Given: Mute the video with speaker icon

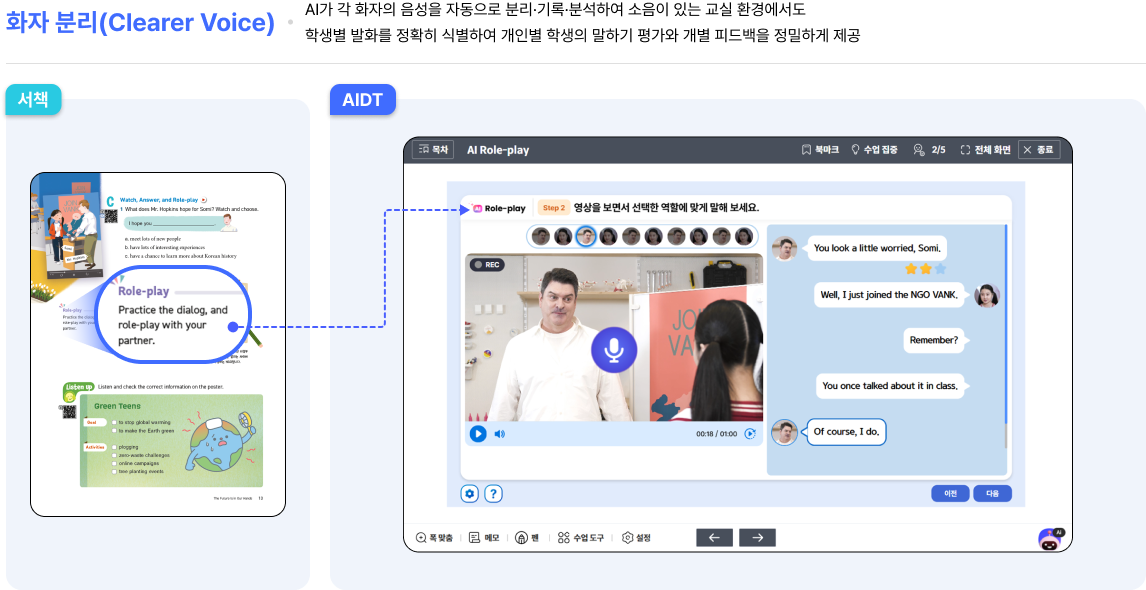Looking at the screenshot, I should (500, 434).
